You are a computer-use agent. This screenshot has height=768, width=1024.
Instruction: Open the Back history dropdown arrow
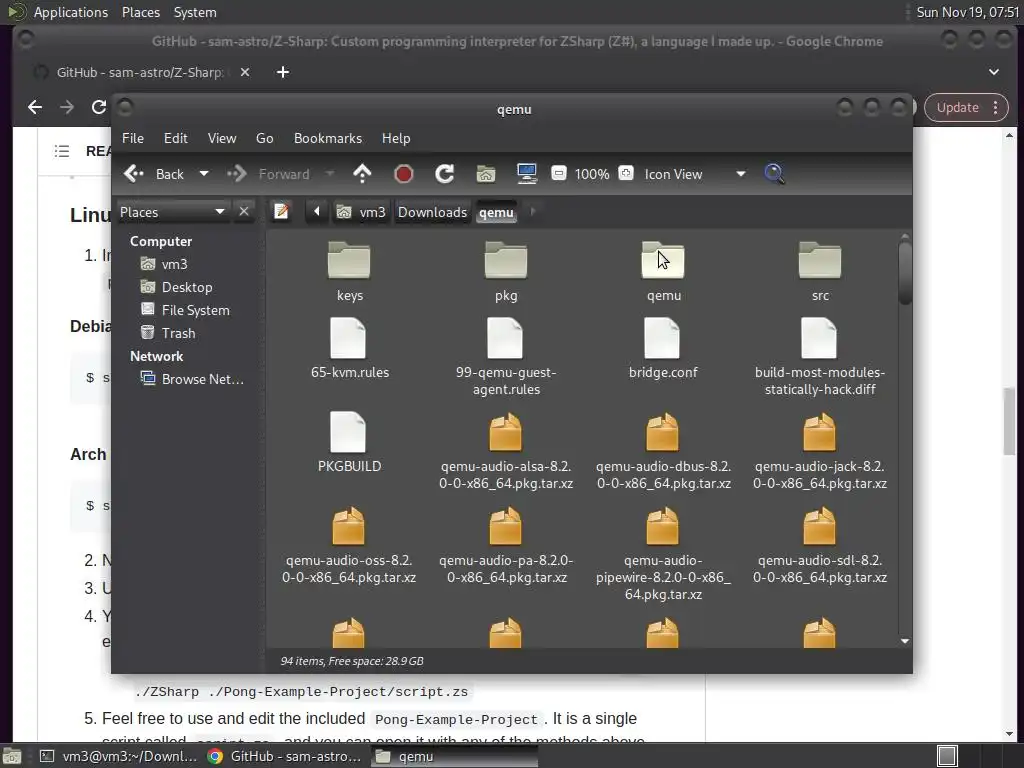point(204,174)
